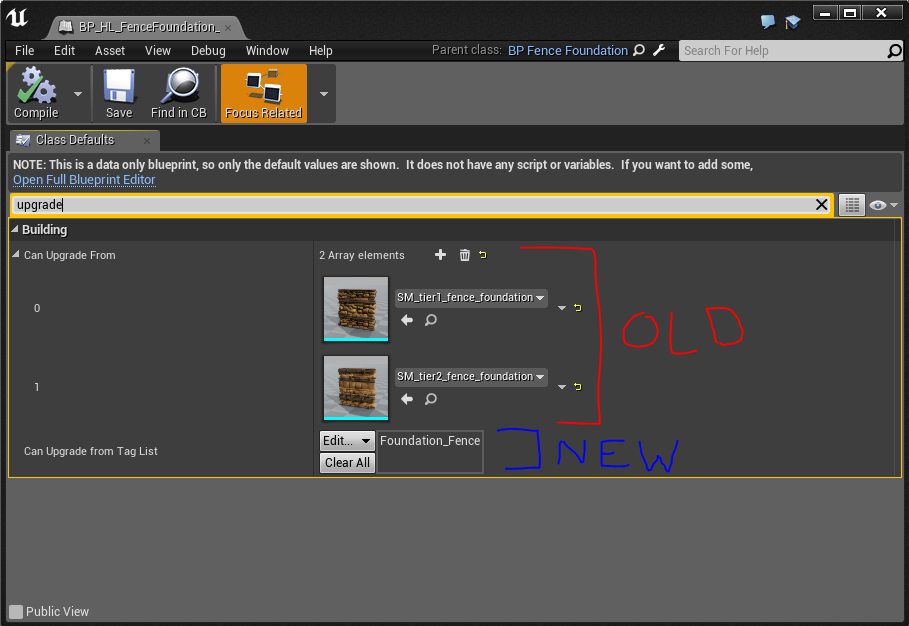Viewport: 909px width, 626px height.
Task: Toggle the property matrix grid view button
Action: [x=851, y=205]
